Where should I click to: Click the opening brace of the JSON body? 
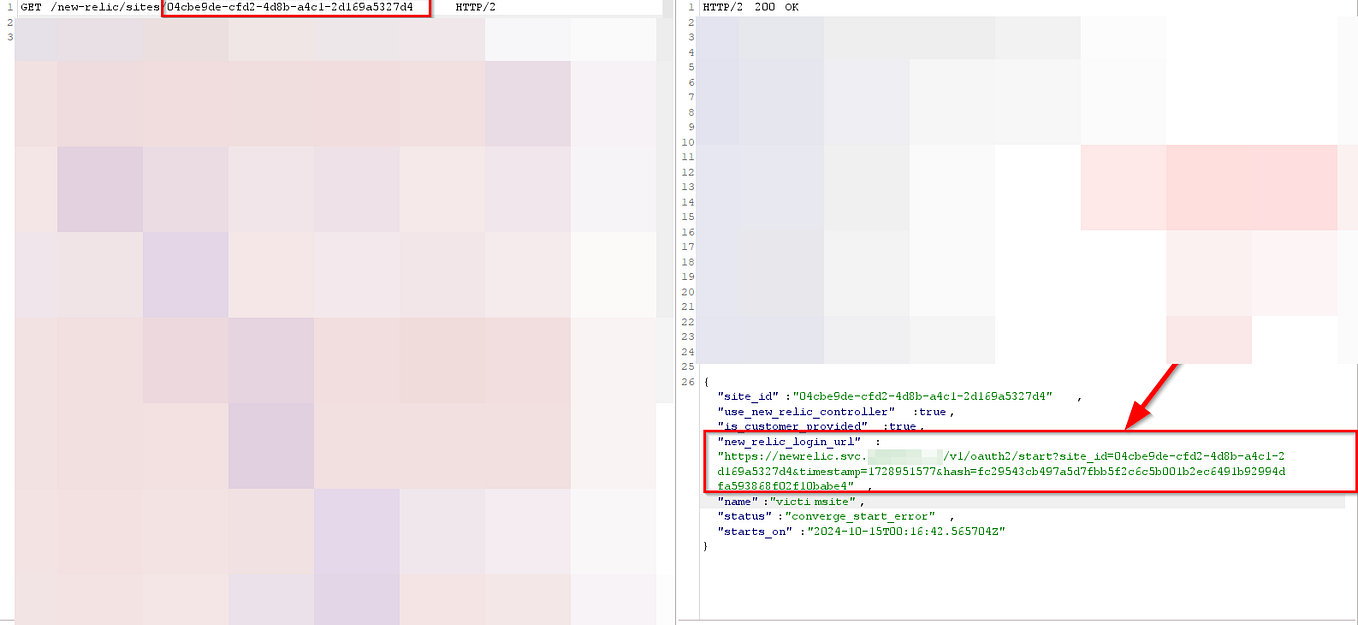(x=705, y=381)
